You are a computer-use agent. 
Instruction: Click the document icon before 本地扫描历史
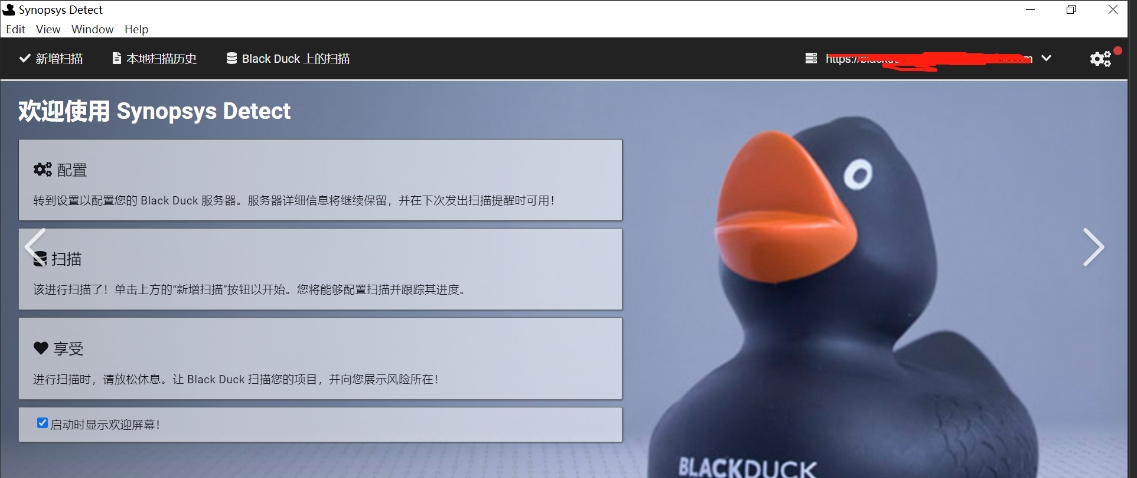[117, 58]
